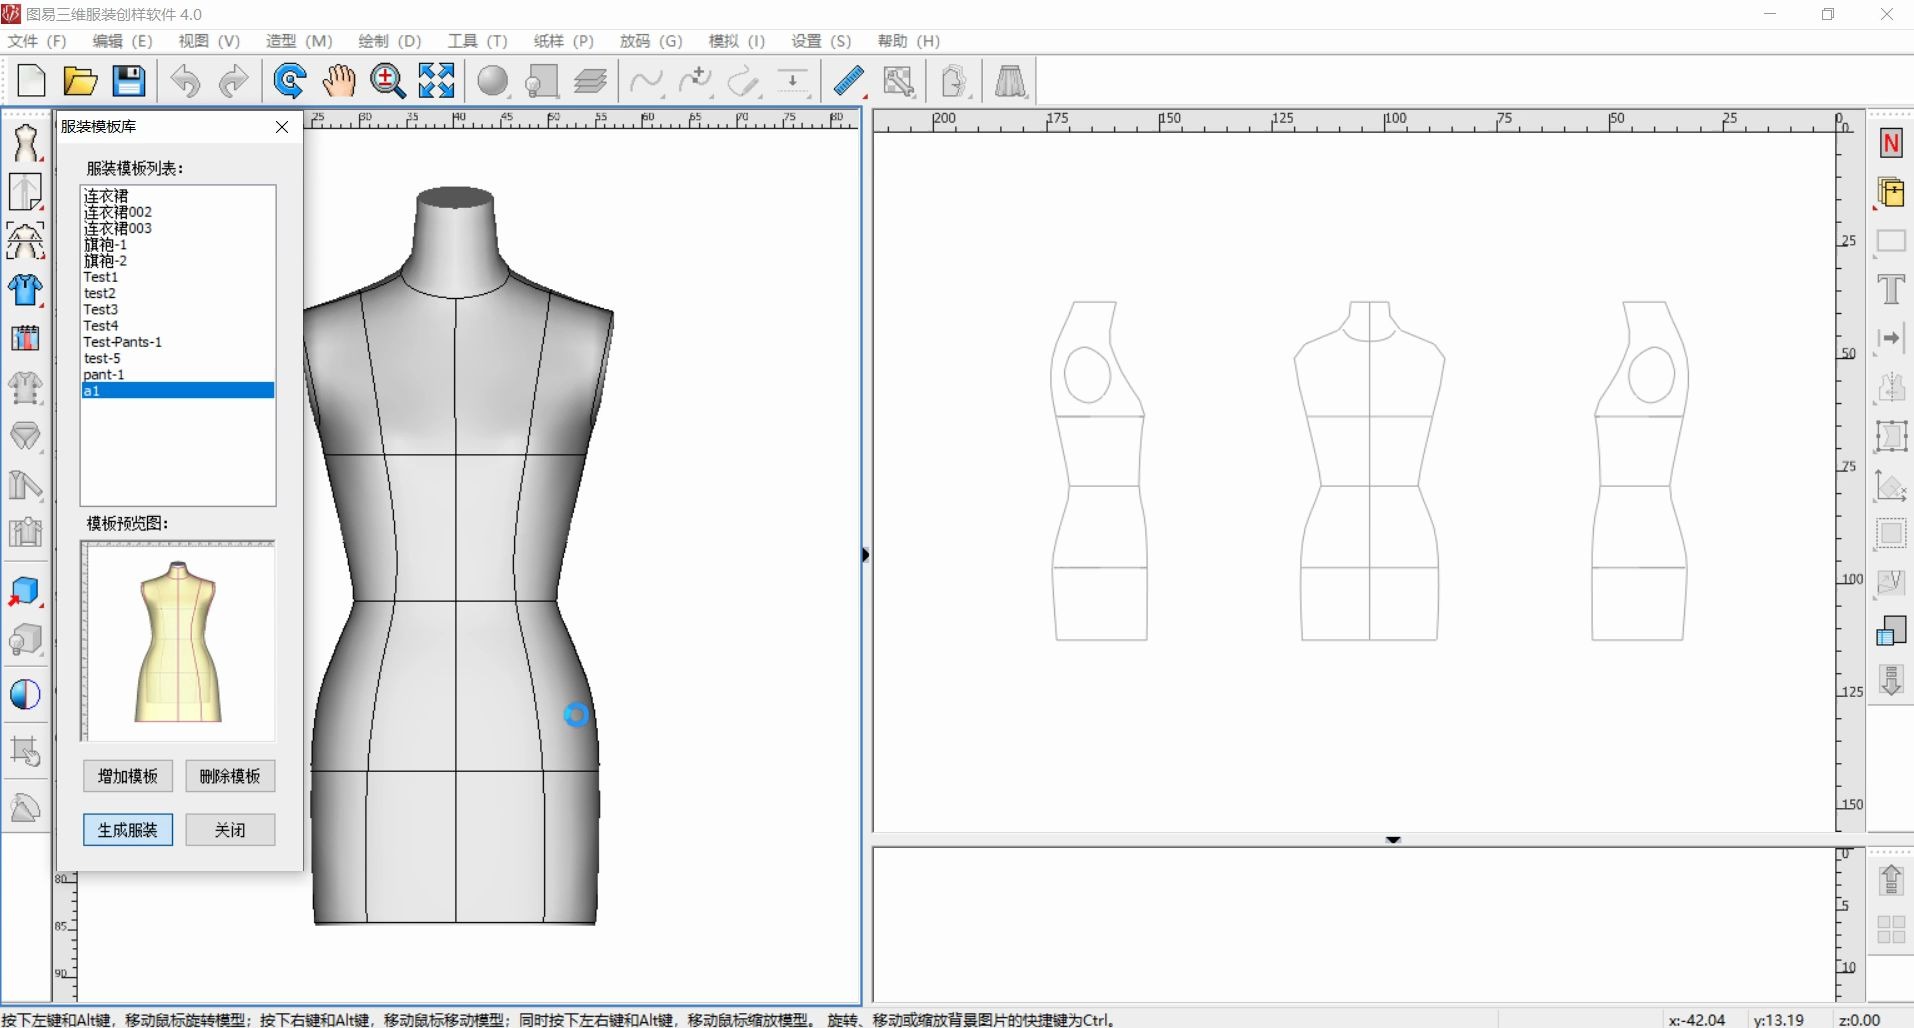This screenshot has width=1914, height=1028.
Task: Select the Text tool on right panel
Action: coord(1891,289)
